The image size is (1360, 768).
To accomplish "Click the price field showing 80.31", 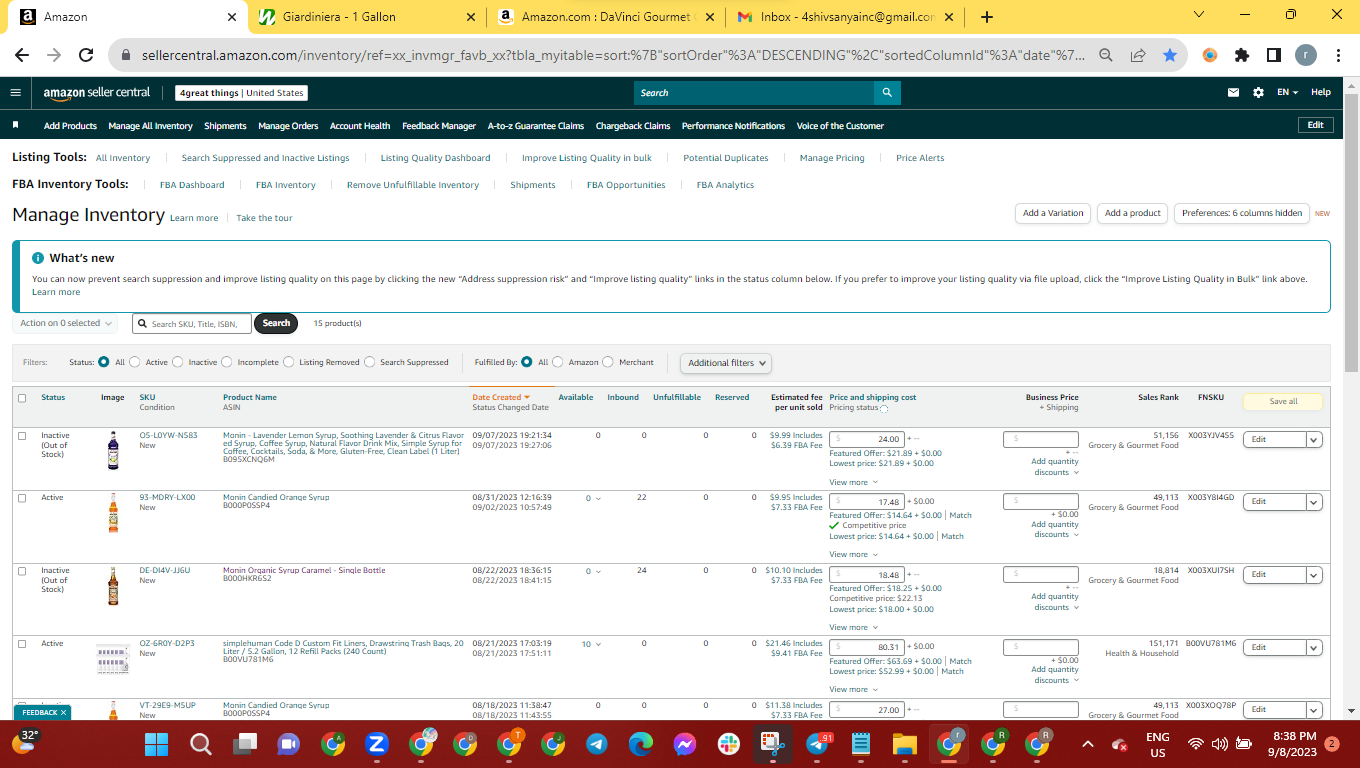I will point(867,647).
